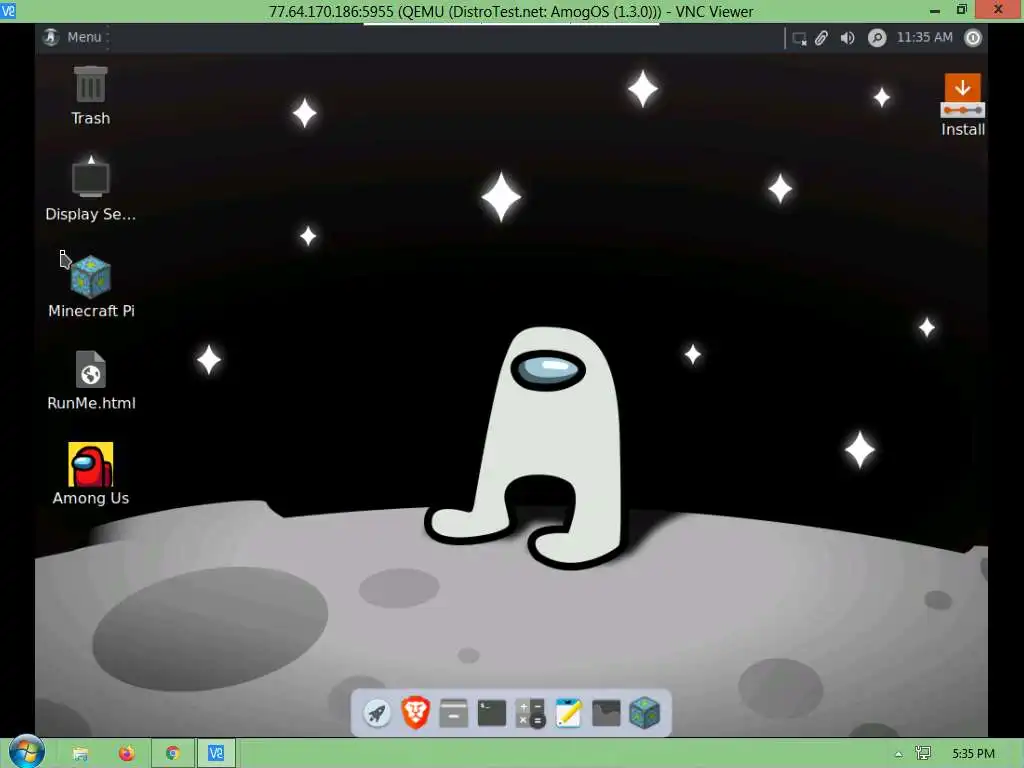This screenshot has height=768, width=1024.
Task: Open the system monitor dock icon
Action: [606, 712]
